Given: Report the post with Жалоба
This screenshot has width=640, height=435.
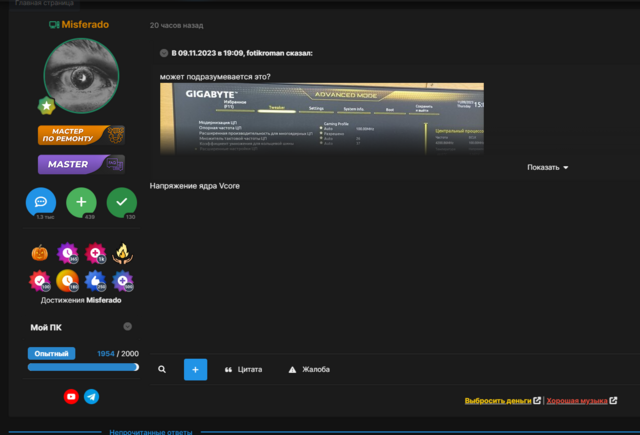Looking at the screenshot, I should 308,369.
